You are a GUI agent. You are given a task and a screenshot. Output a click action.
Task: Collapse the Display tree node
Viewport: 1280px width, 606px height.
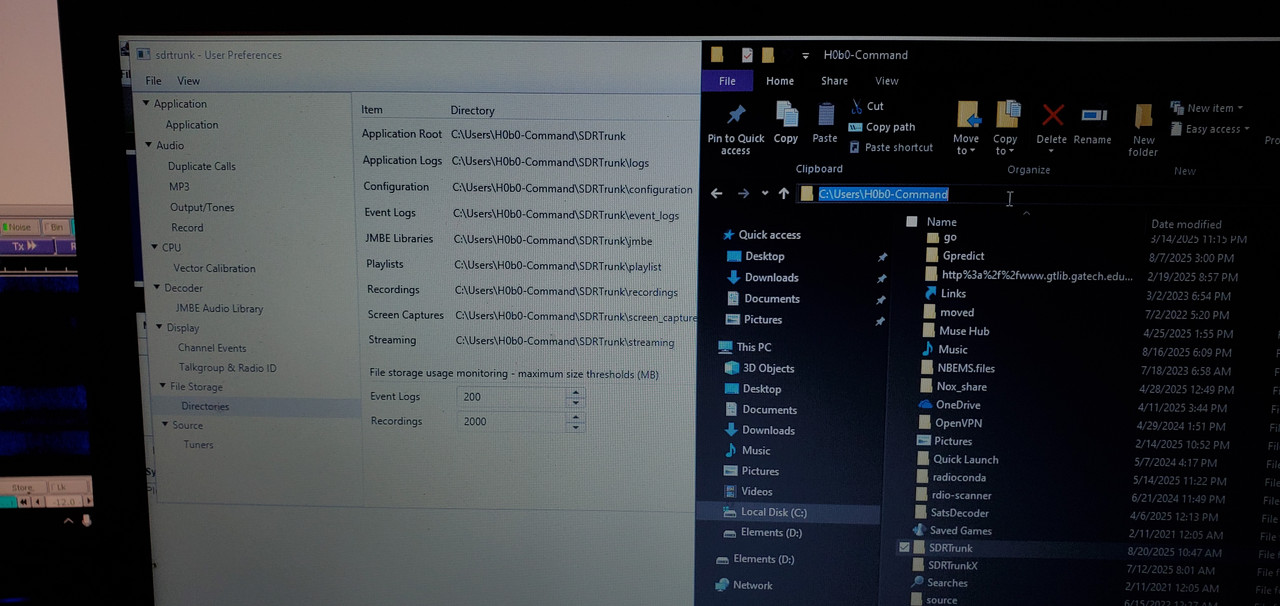[x=159, y=327]
